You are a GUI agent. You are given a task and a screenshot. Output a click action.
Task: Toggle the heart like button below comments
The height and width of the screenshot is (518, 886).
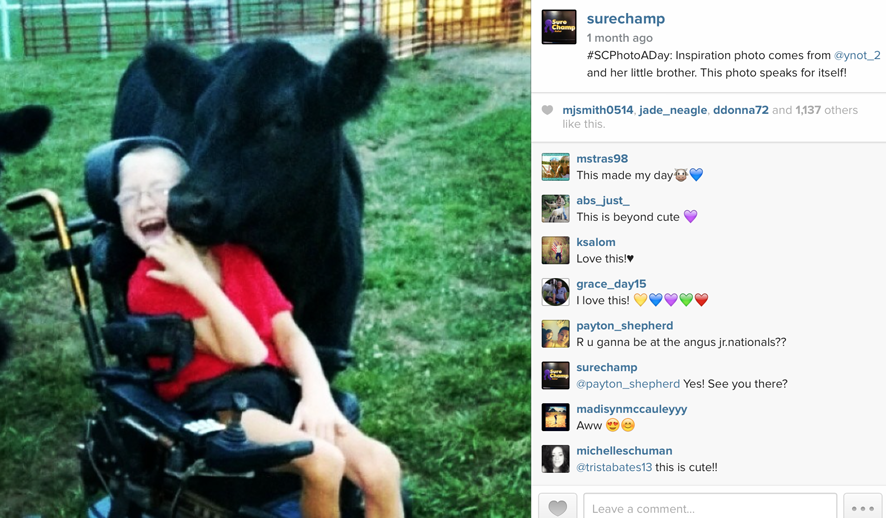pyautogui.click(x=557, y=507)
